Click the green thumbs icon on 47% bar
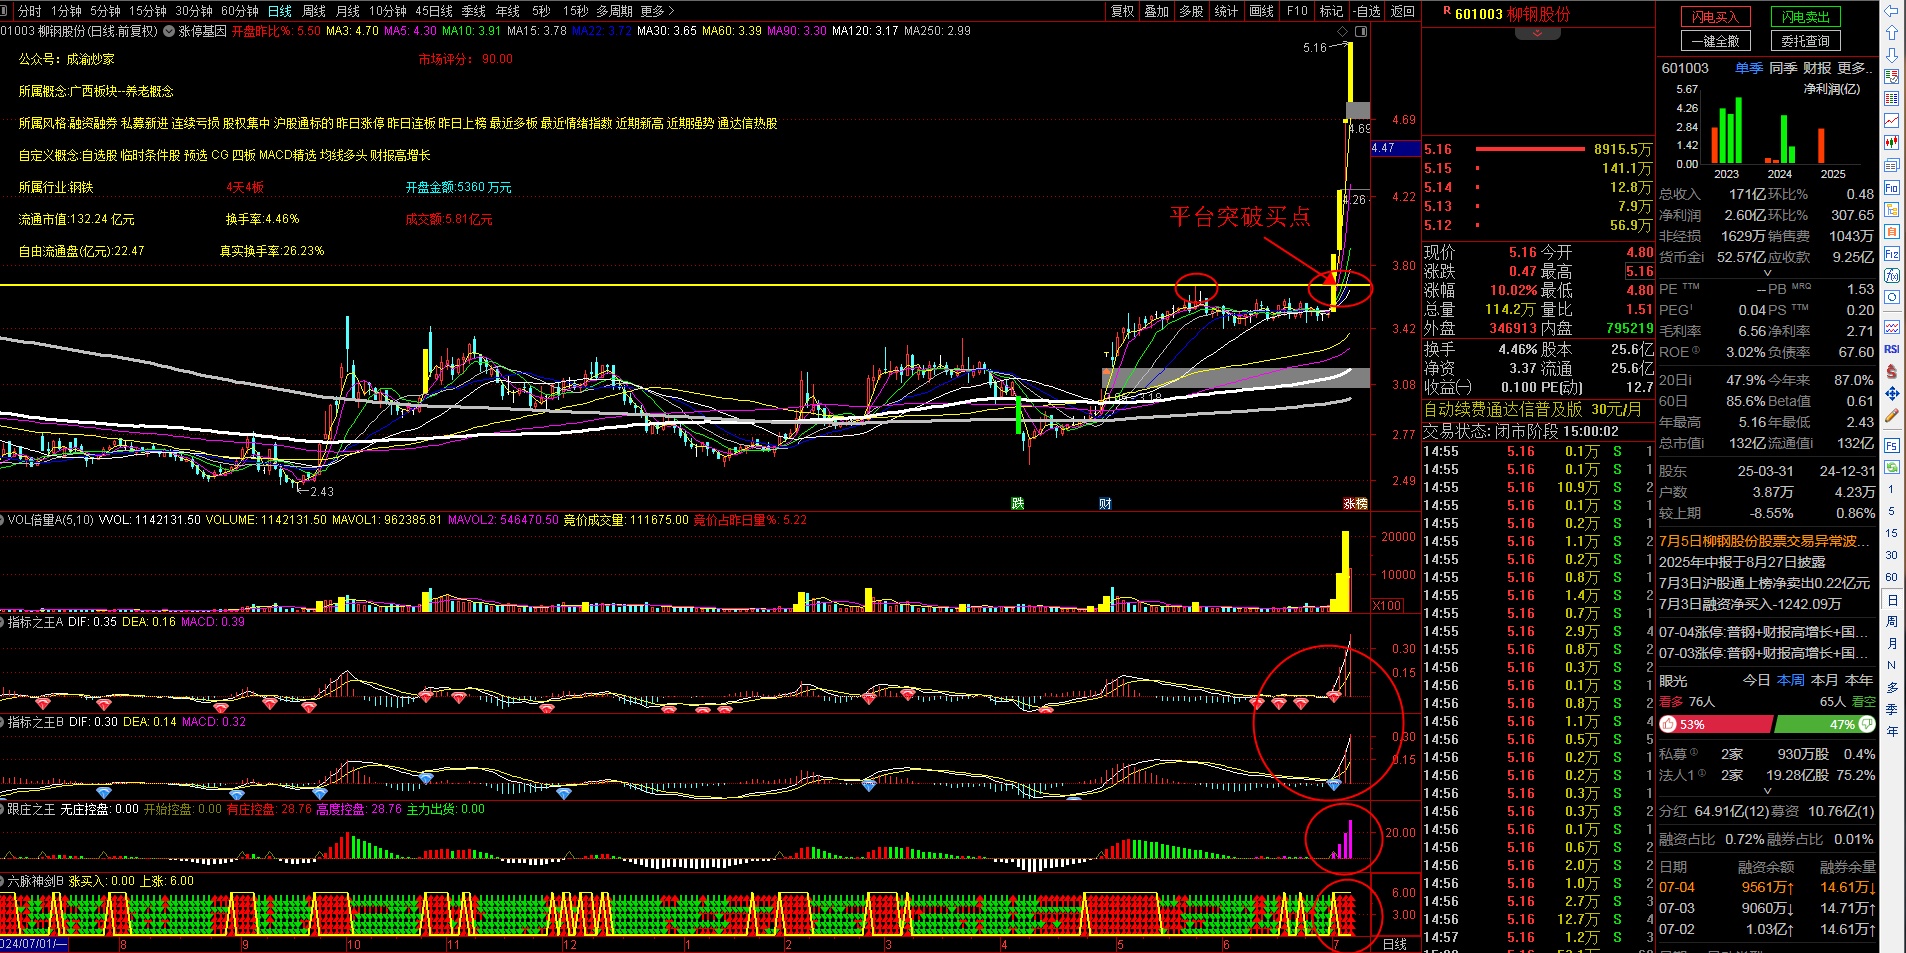Screen dimensions: 1906x953 coord(1866,724)
